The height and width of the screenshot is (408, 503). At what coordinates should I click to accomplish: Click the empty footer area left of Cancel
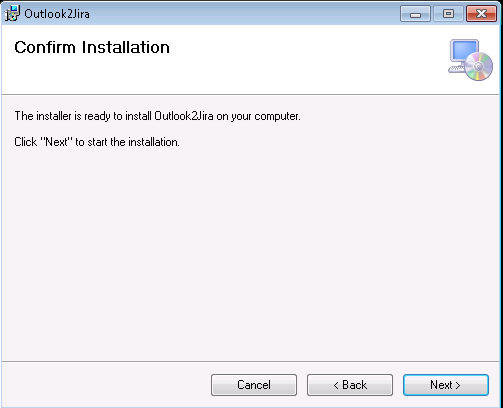pos(106,385)
